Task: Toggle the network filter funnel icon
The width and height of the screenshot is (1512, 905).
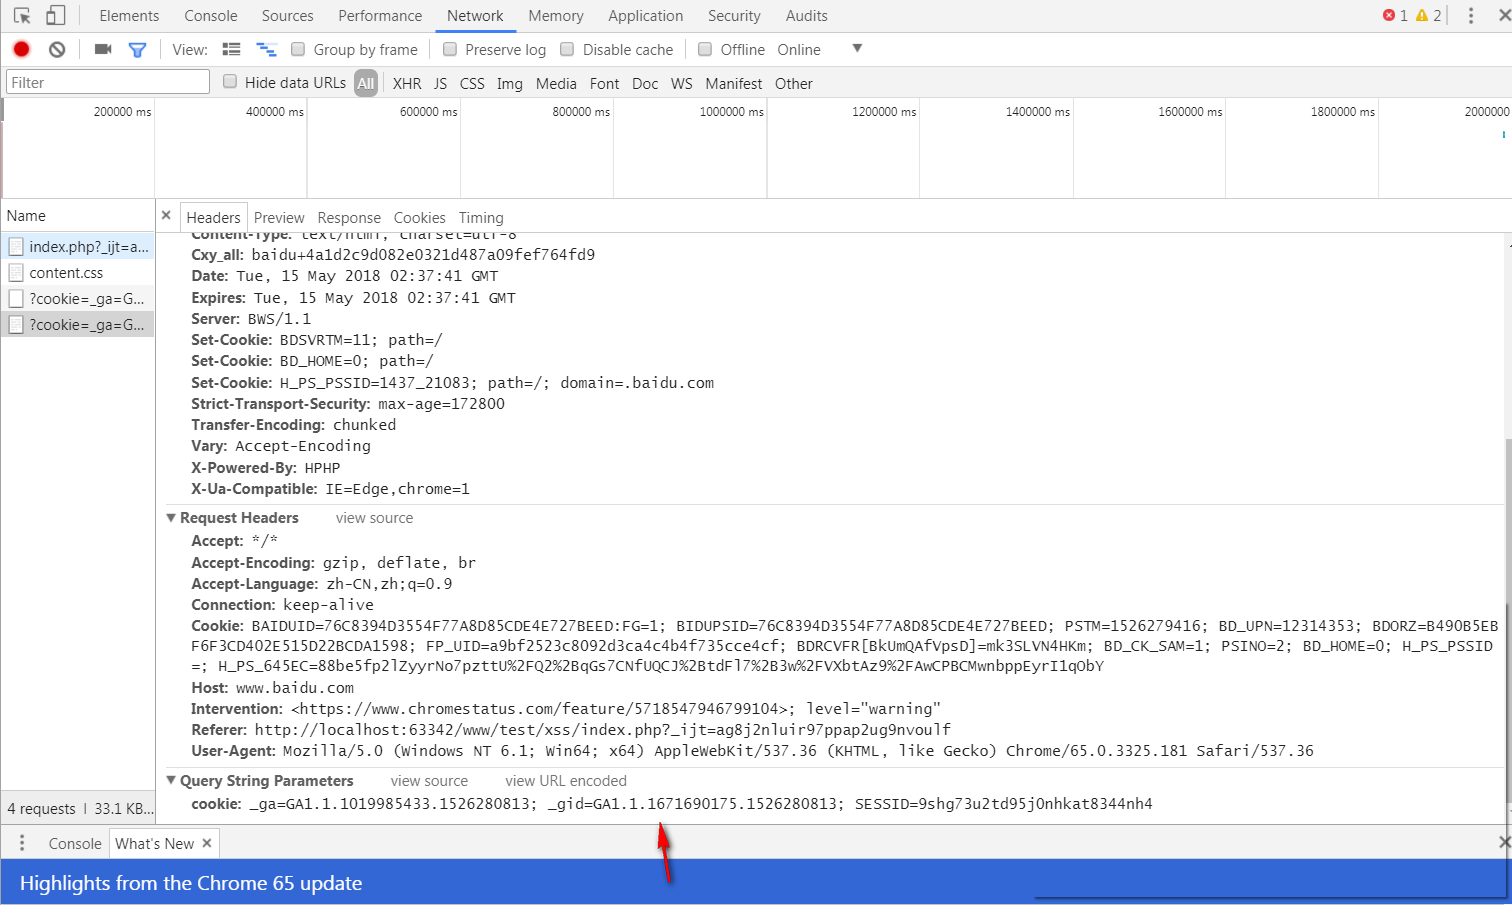Action: 138,49
